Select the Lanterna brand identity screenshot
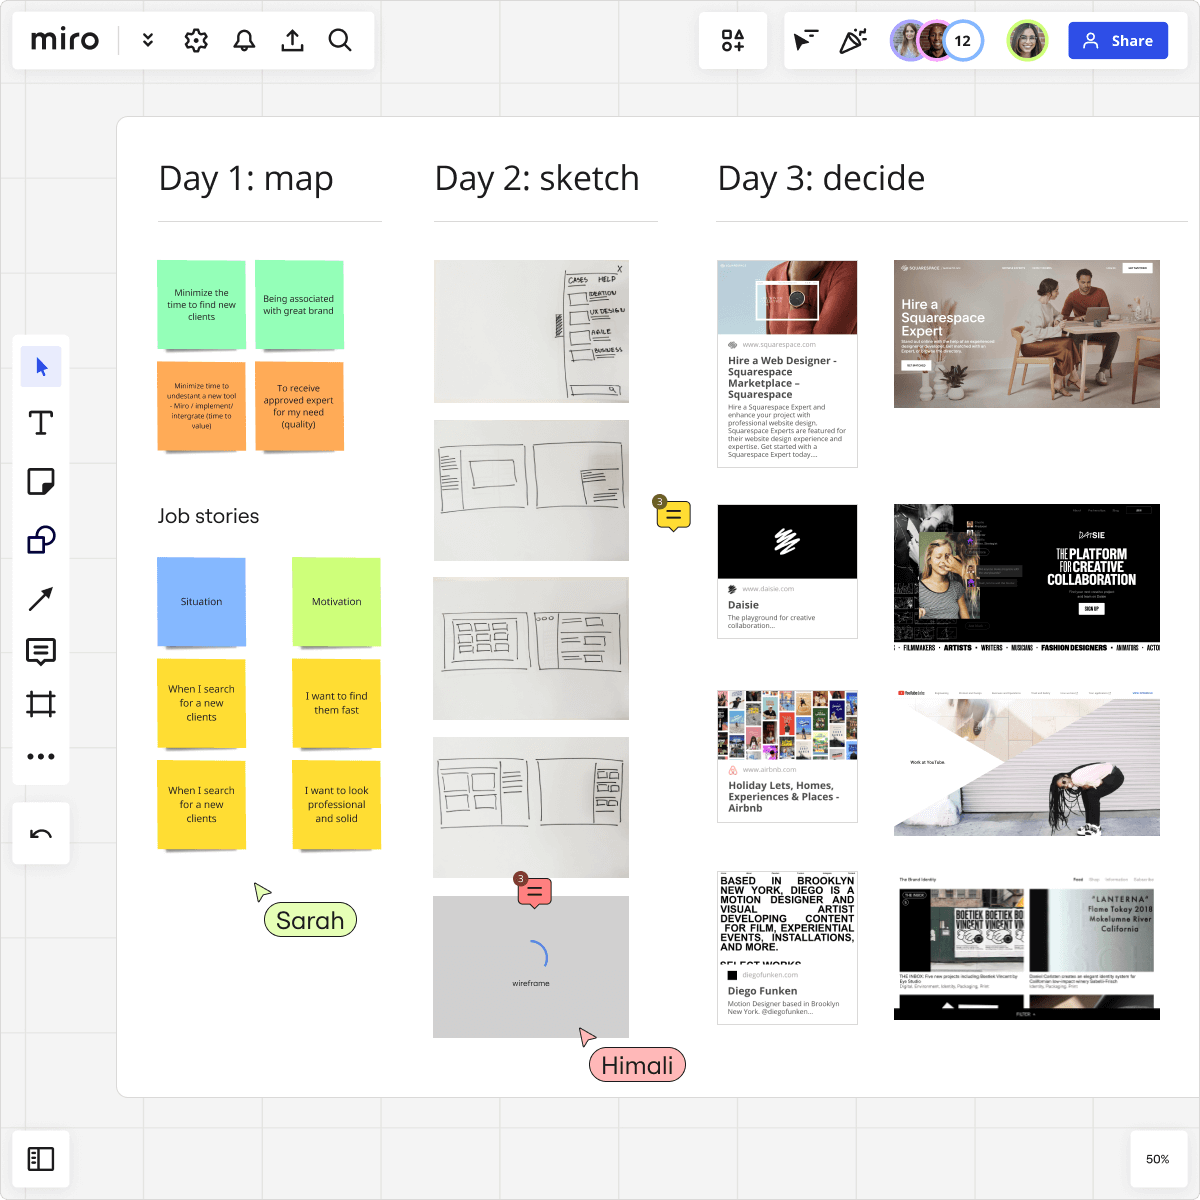This screenshot has width=1200, height=1200. click(1027, 946)
